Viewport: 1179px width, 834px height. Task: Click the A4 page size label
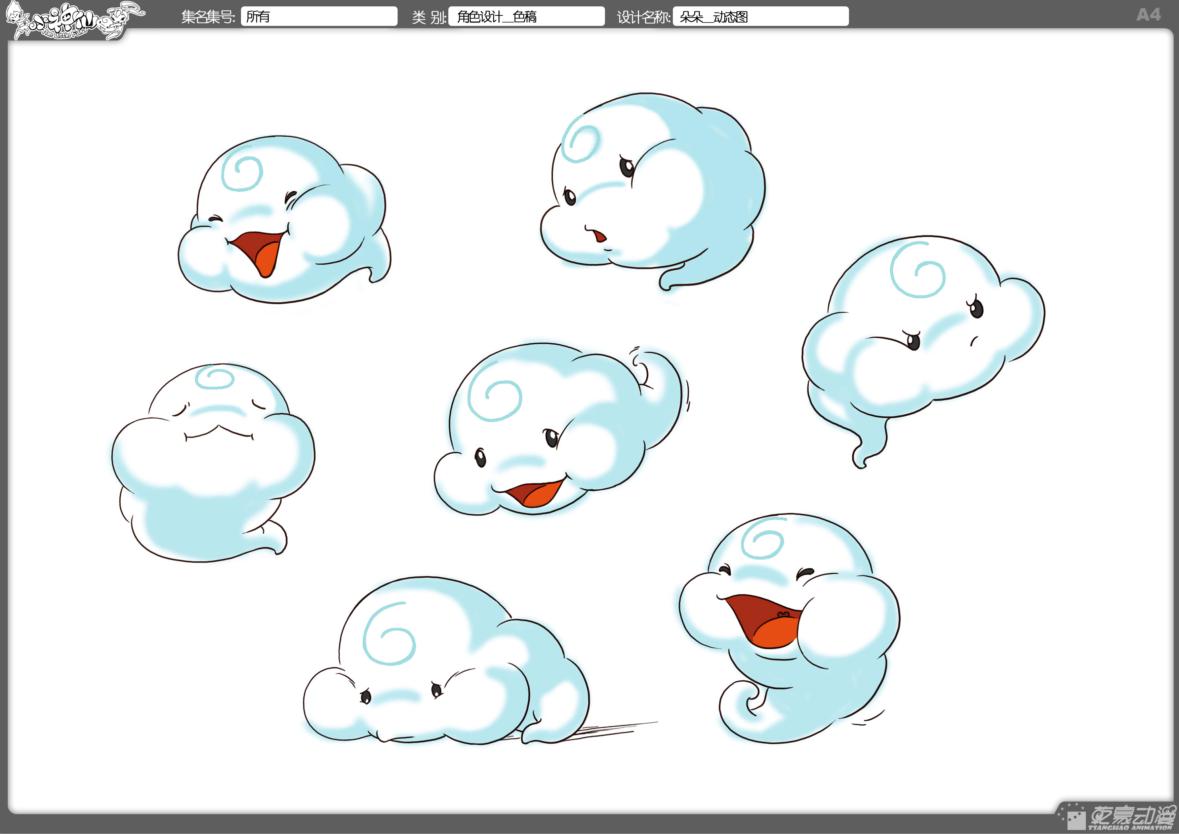click(1148, 14)
